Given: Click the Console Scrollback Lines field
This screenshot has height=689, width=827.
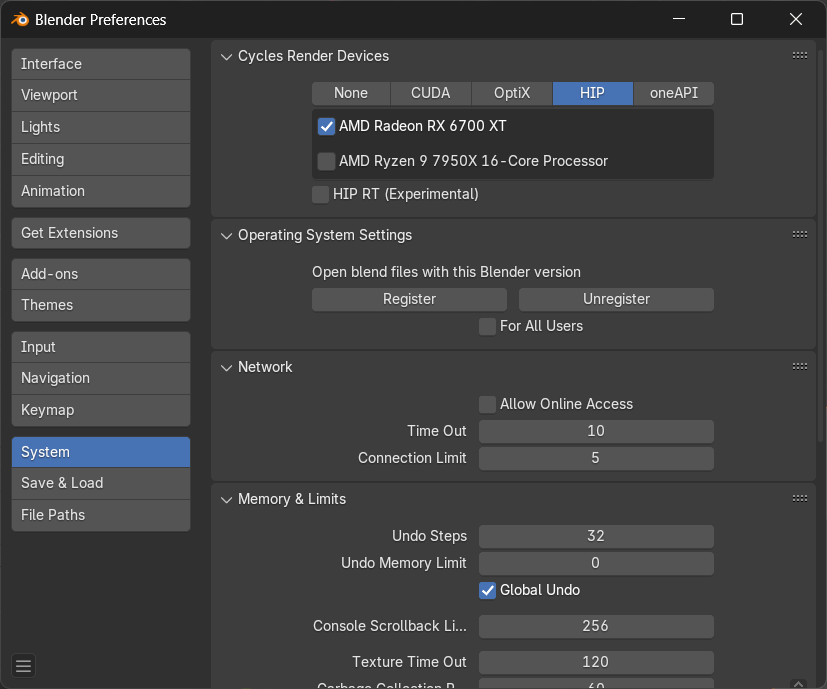Looking at the screenshot, I should pos(596,626).
